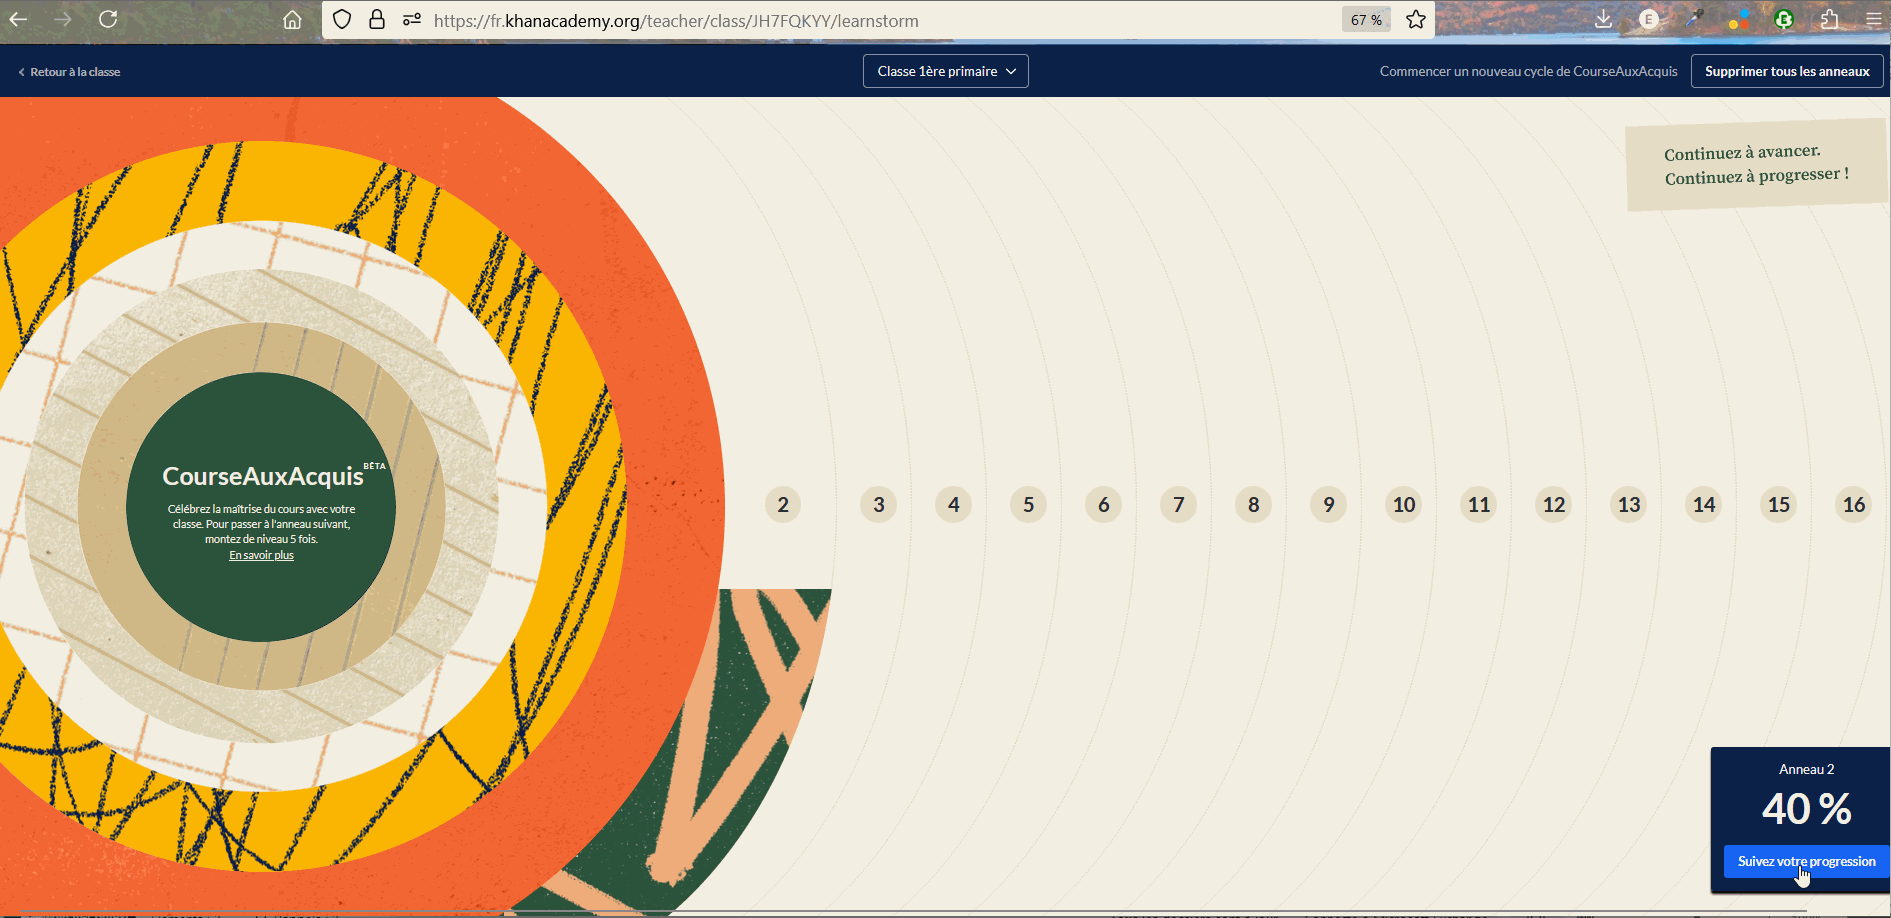The image size is (1891, 918).
Task: Click the CourseAuxAcquis title text
Action: pos(263,476)
